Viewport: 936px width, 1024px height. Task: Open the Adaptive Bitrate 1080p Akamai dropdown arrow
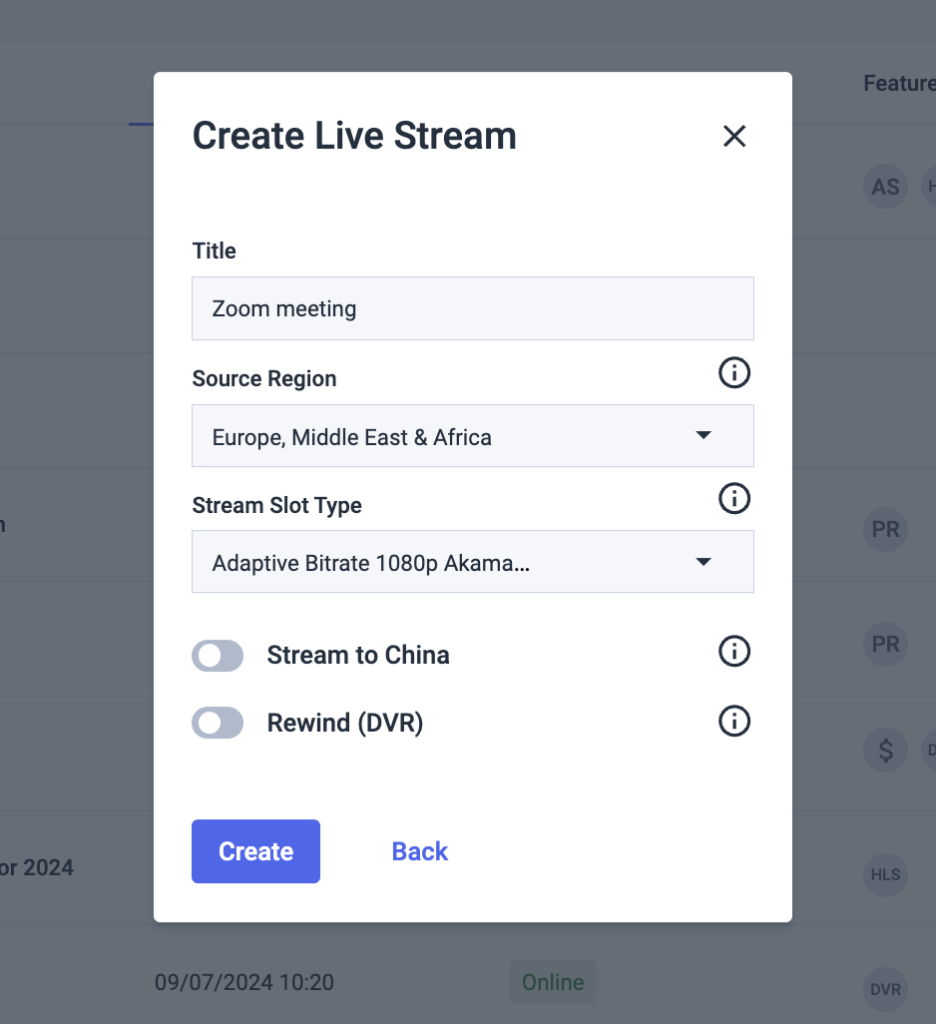point(703,561)
